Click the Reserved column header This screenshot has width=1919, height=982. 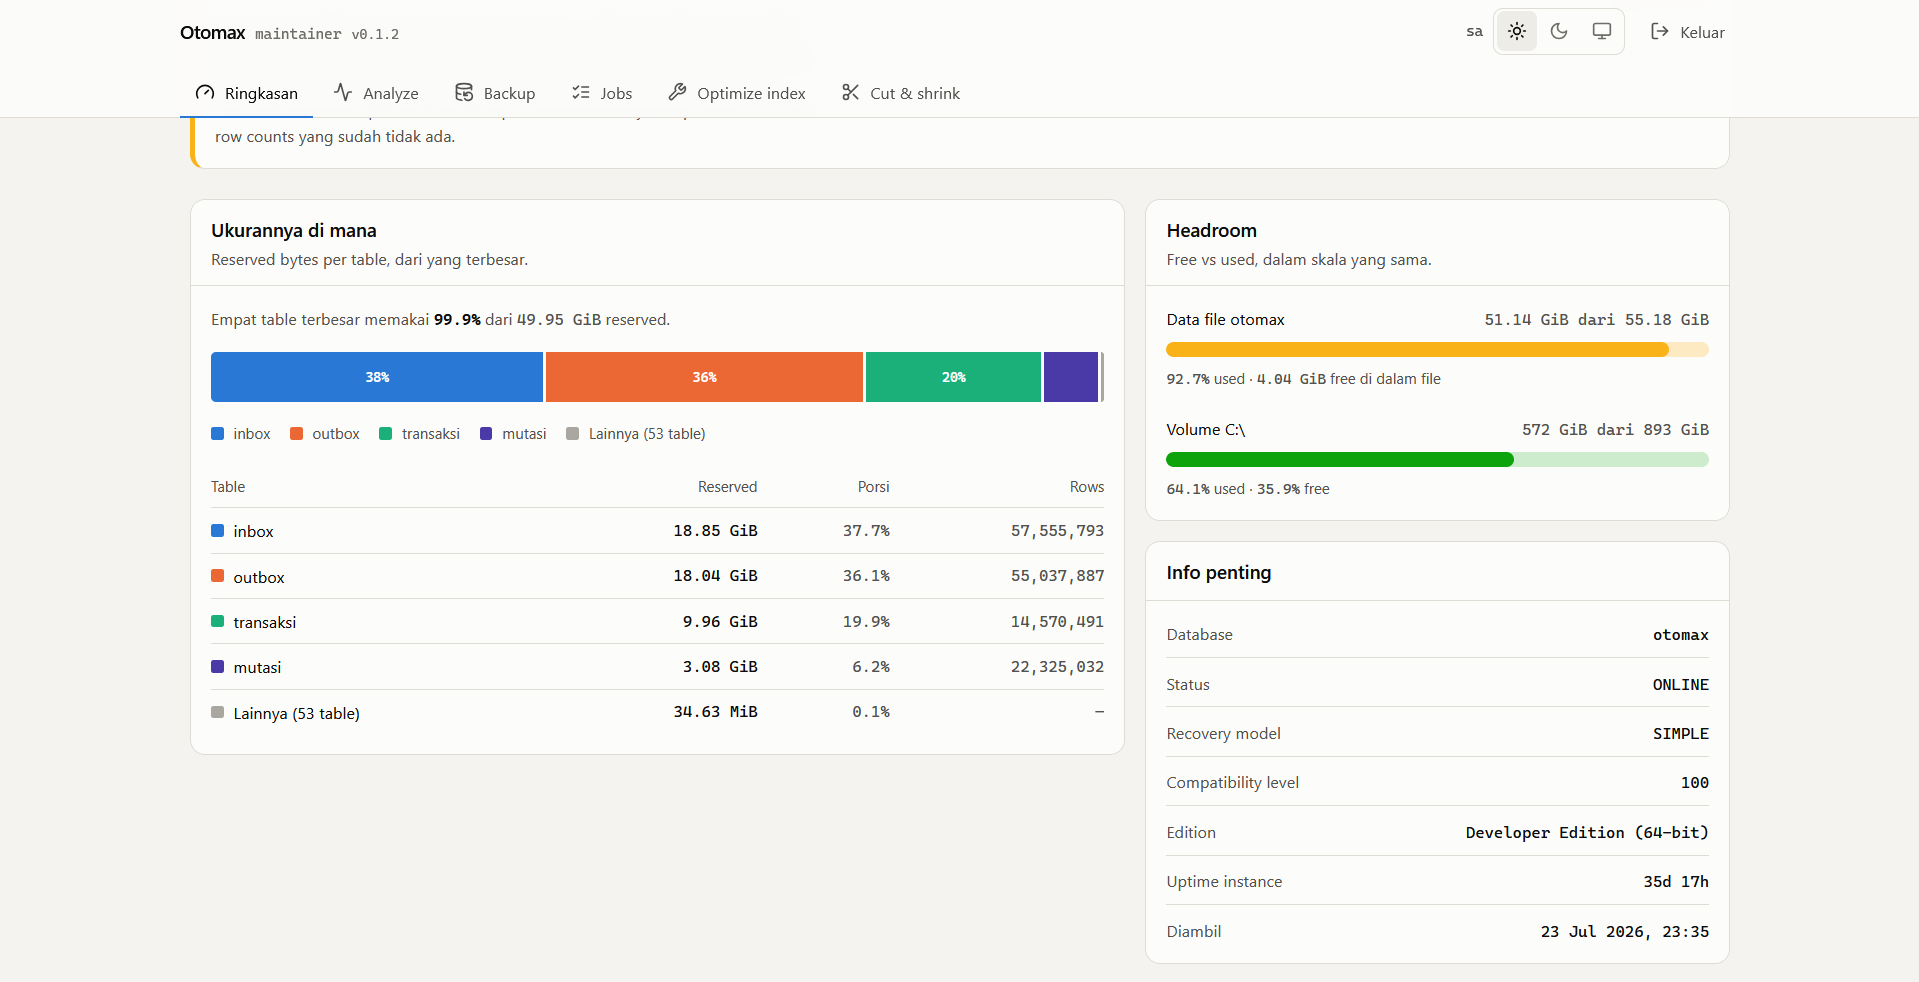pyautogui.click(x=727, y=487)
